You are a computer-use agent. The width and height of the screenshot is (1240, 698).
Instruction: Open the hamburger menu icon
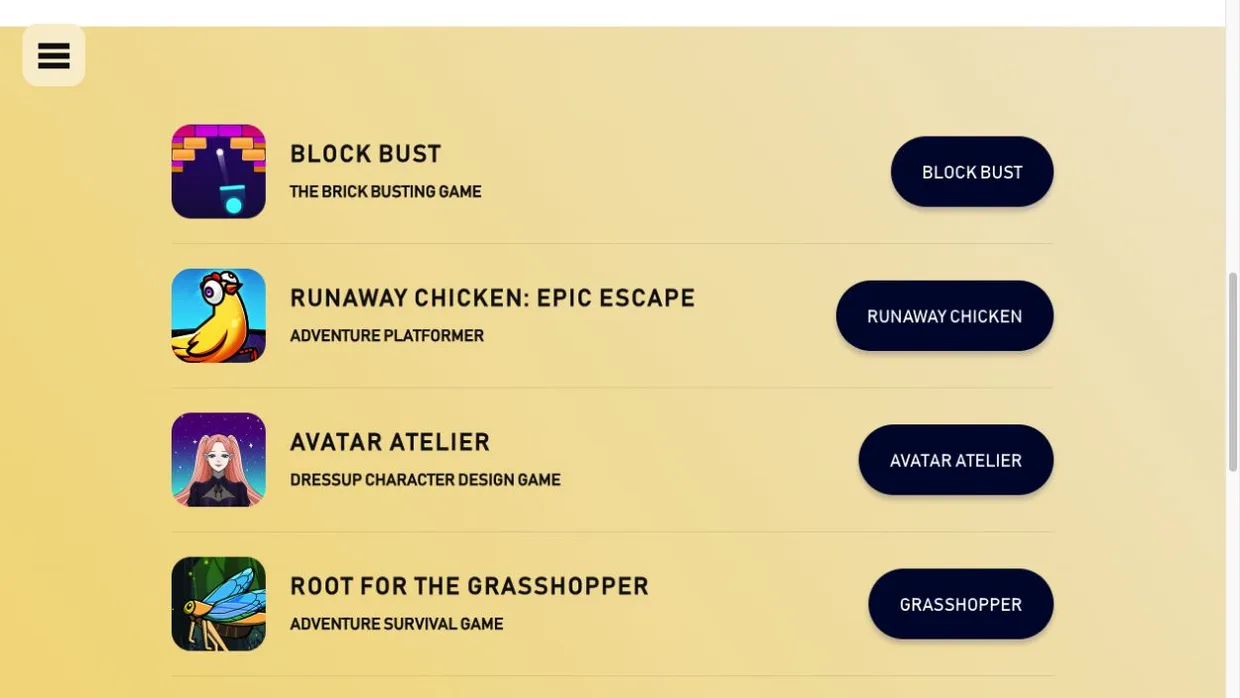pyautogui.click(x=54, y=55)
